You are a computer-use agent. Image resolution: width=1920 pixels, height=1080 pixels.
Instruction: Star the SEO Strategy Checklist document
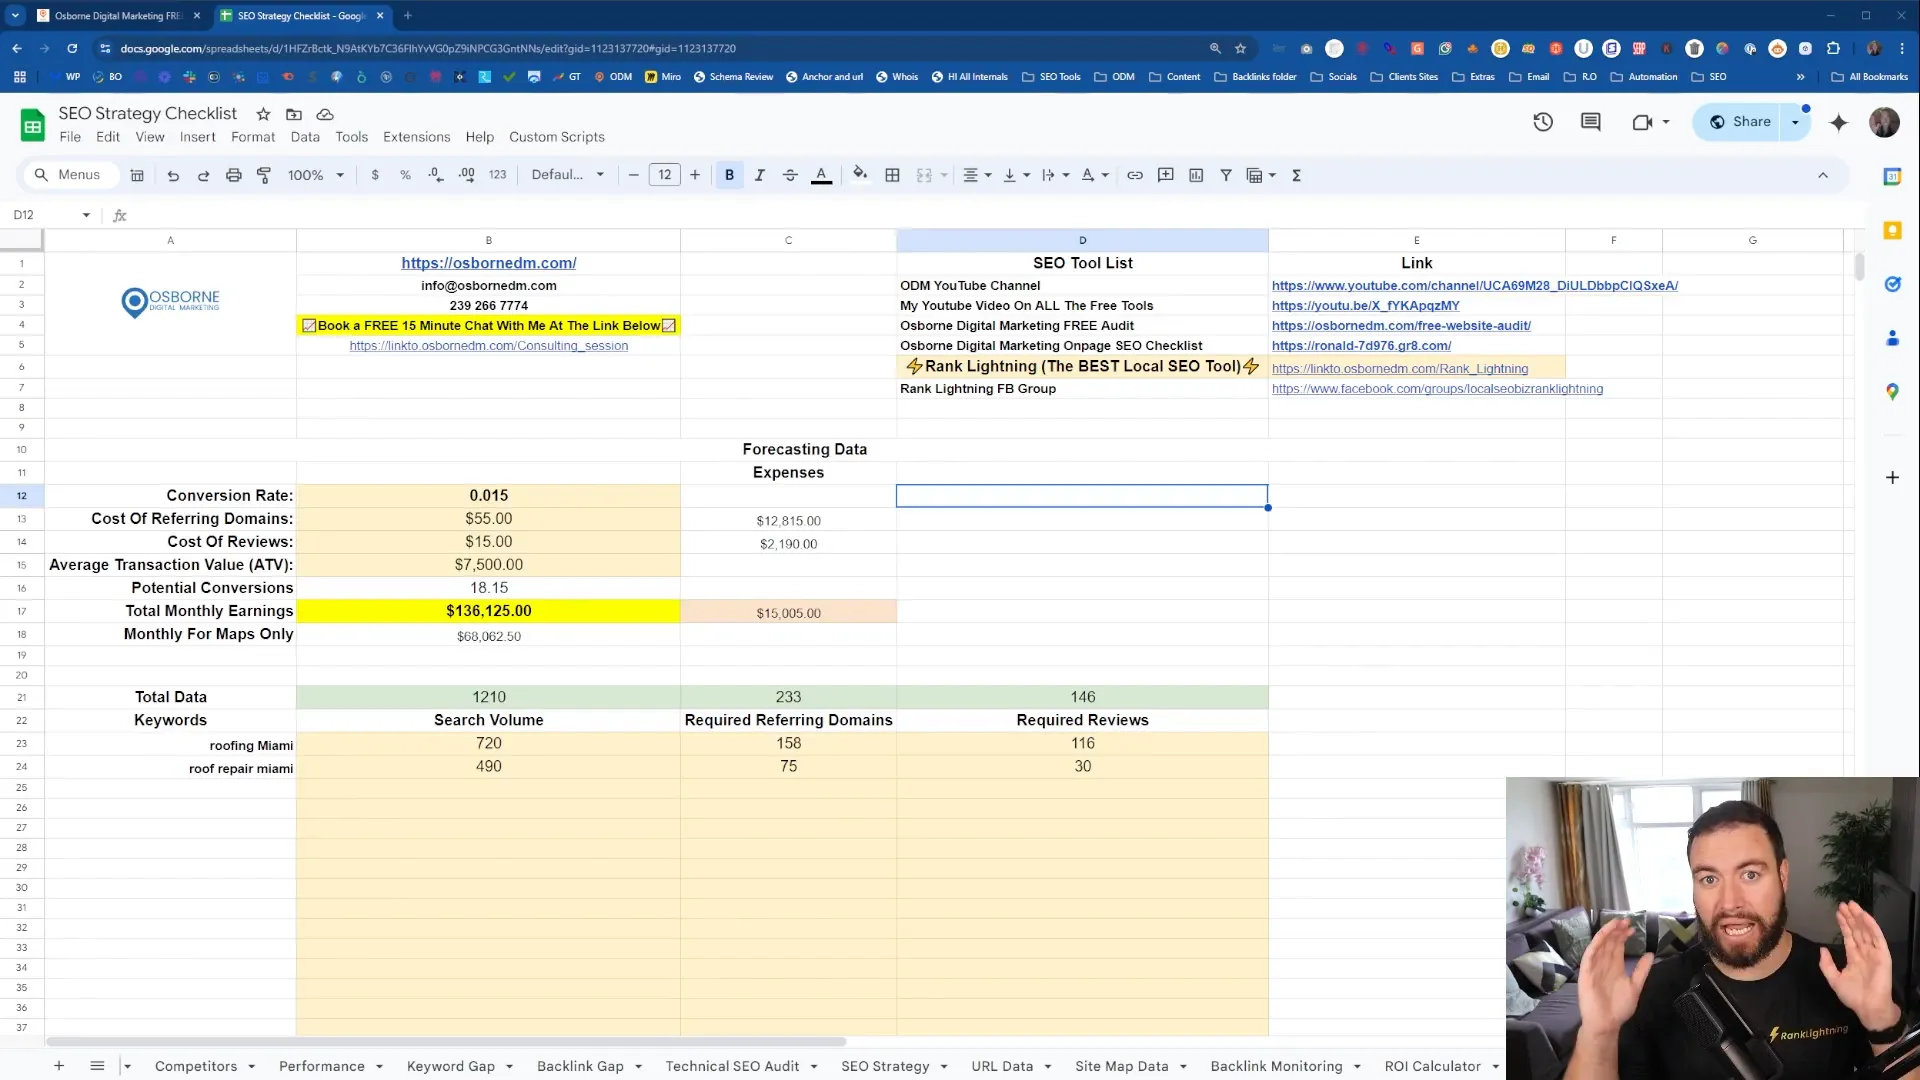pyautogui.click(x=263, y=114)
